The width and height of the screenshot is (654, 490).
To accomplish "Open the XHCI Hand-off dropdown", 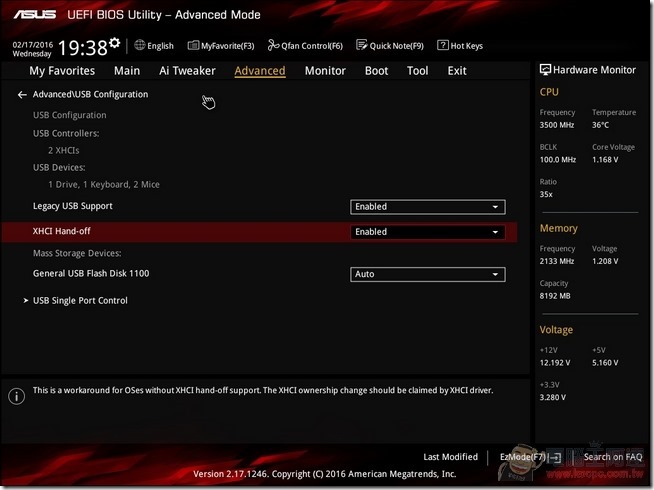I will pyautogui.click(x=428, y=232).
